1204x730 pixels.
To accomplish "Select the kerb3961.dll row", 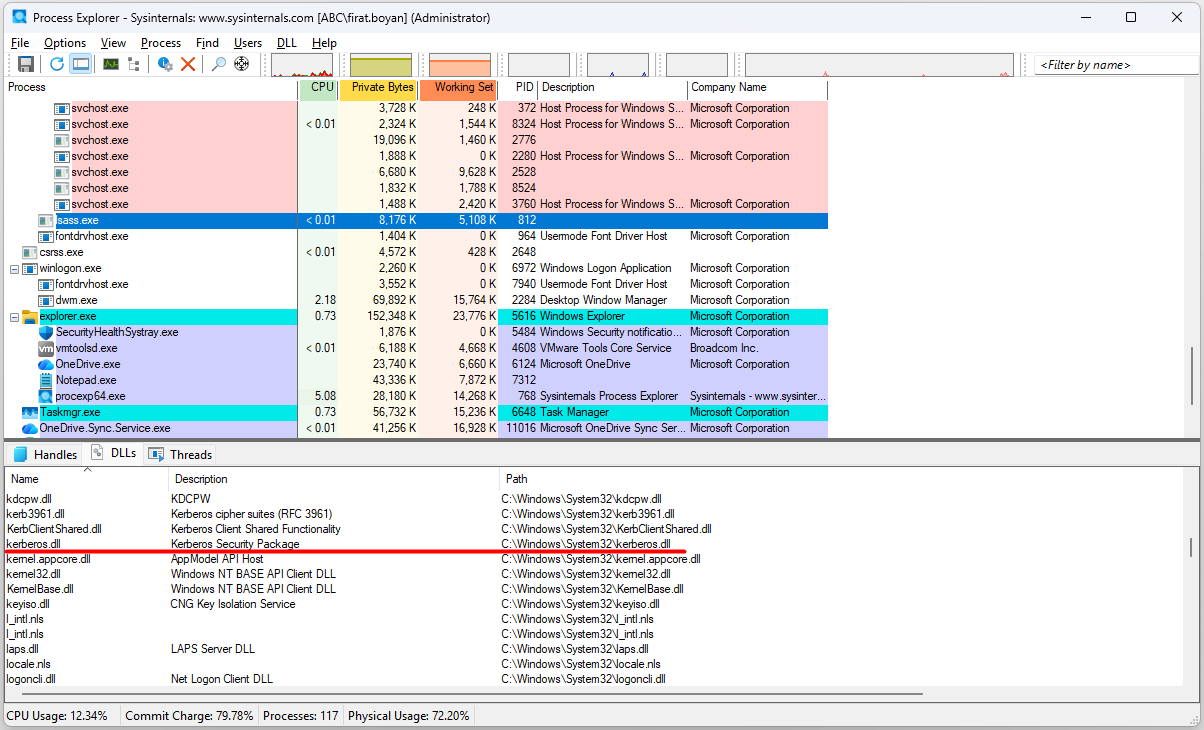I will point(595,514).
